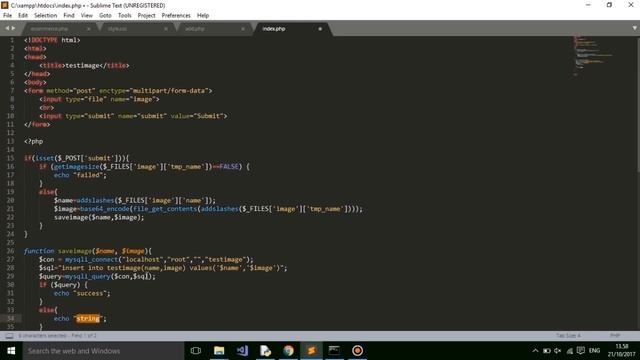
Task: Go to next tab with right arrow
Action: tap(13, 28)
